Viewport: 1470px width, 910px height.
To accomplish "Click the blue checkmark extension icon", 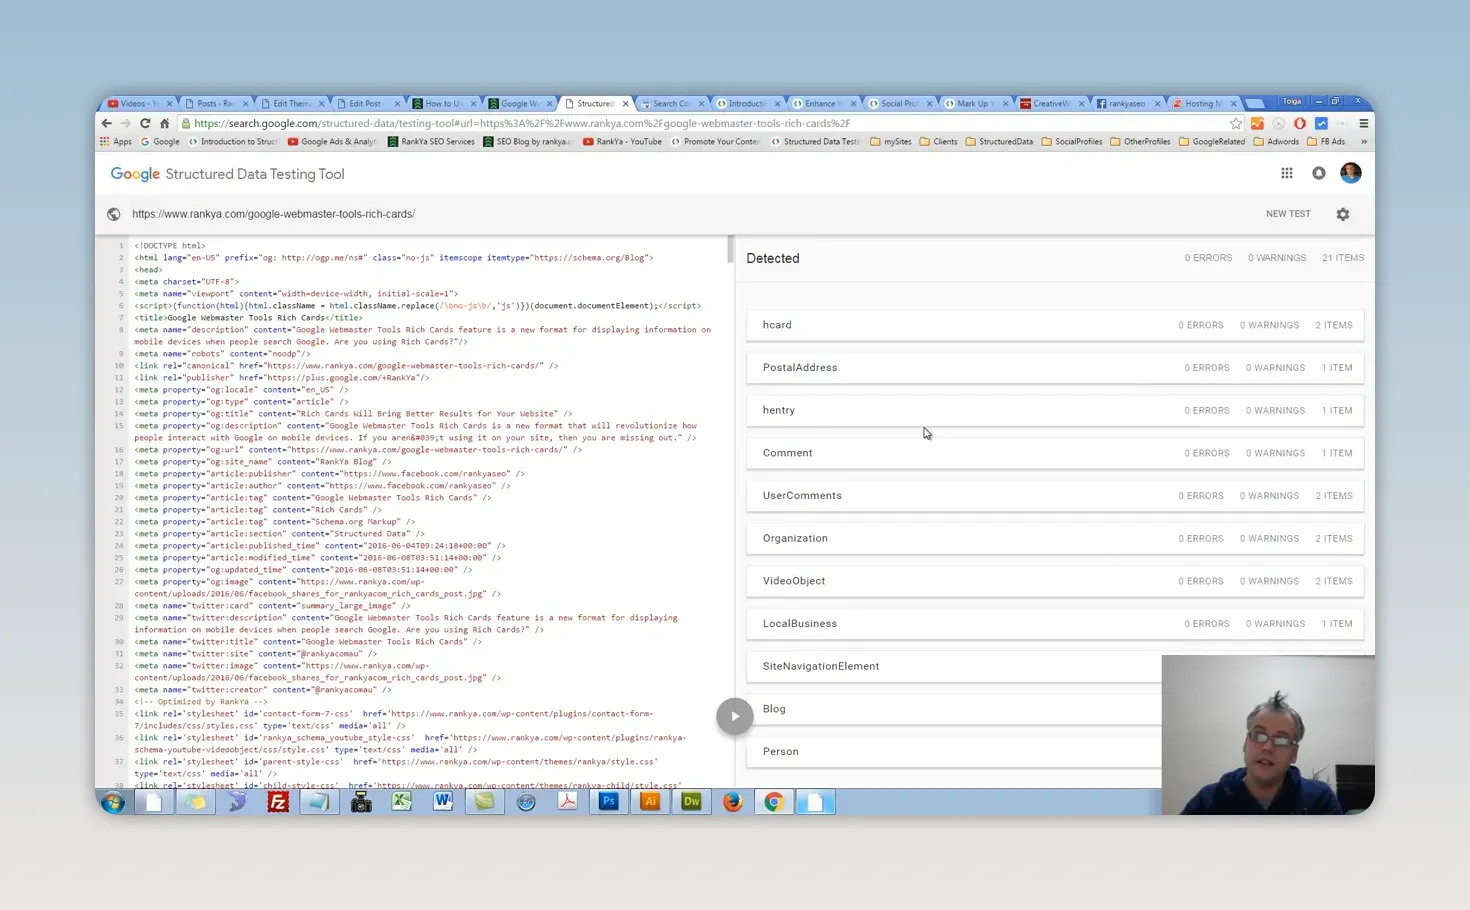I will click(x=1321, y=123).
